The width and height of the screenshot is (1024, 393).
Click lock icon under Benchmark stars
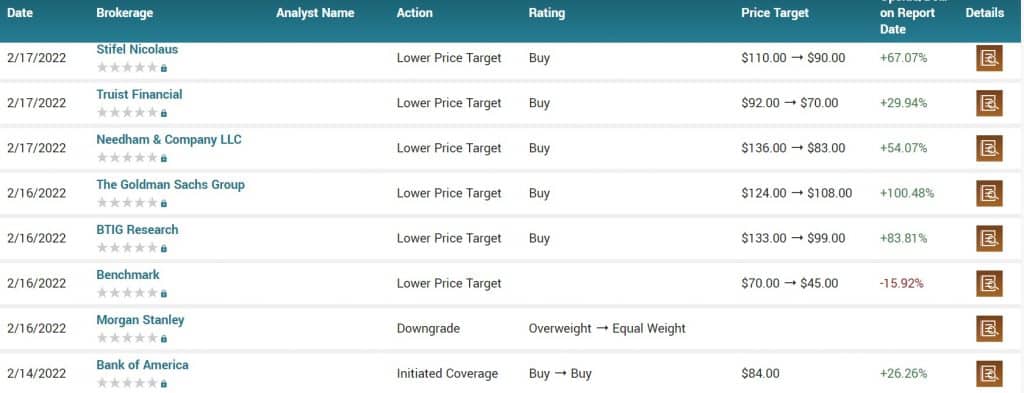tap(164, 293)
